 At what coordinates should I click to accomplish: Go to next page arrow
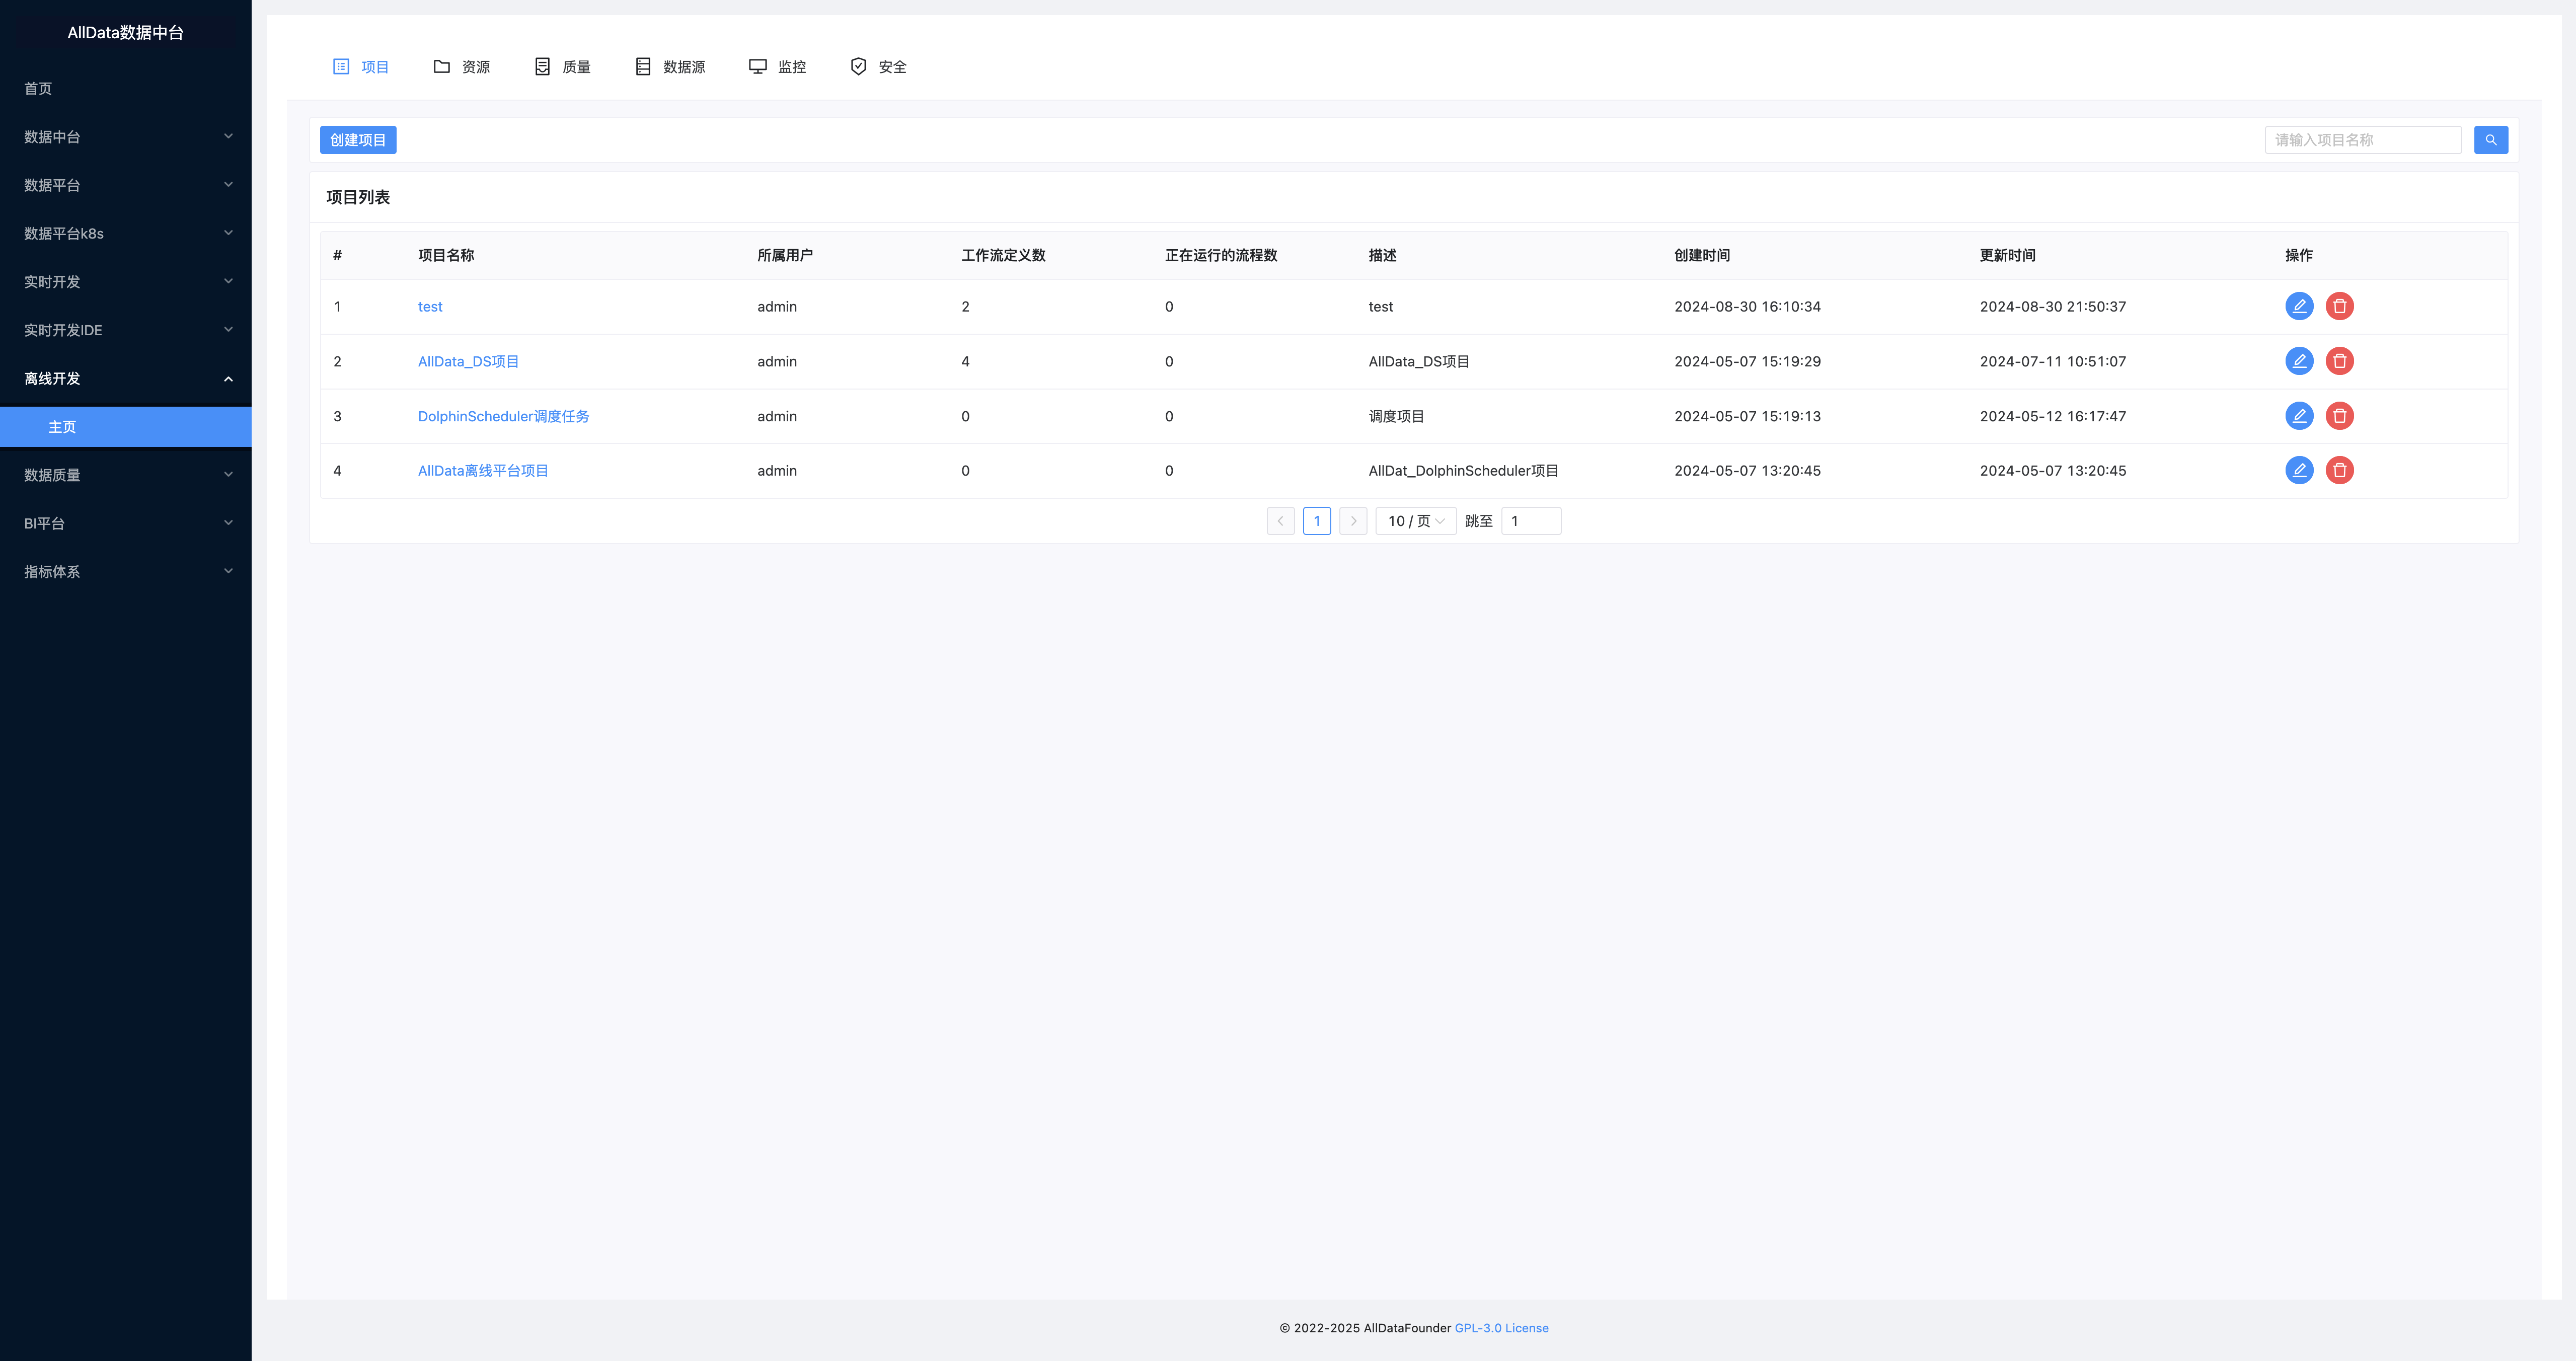click(x=1353, y=521)
